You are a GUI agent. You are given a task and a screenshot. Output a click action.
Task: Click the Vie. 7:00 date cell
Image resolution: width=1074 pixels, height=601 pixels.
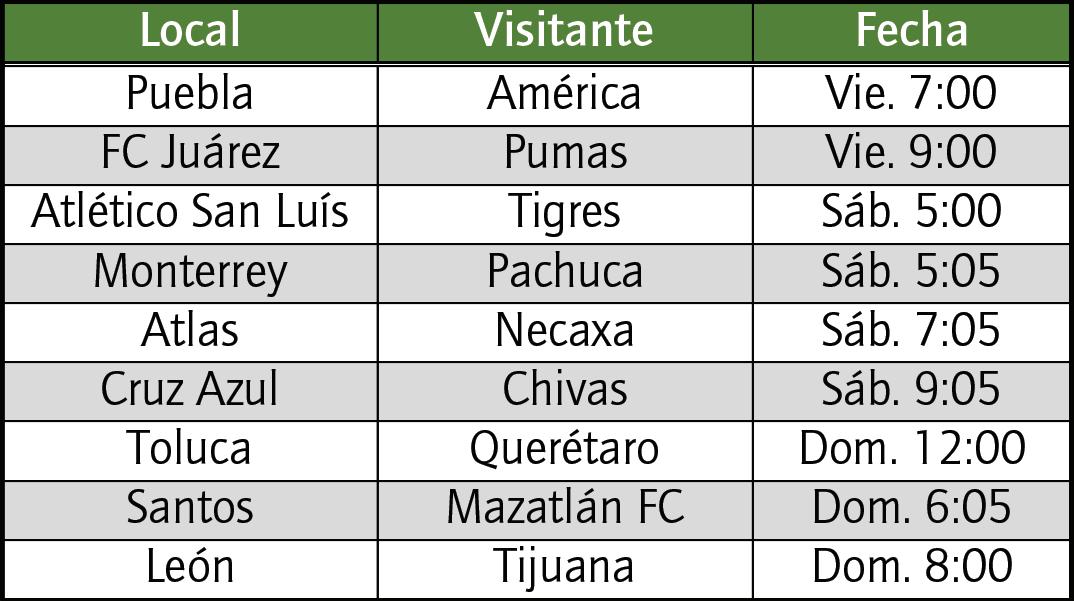click(911, 95)
